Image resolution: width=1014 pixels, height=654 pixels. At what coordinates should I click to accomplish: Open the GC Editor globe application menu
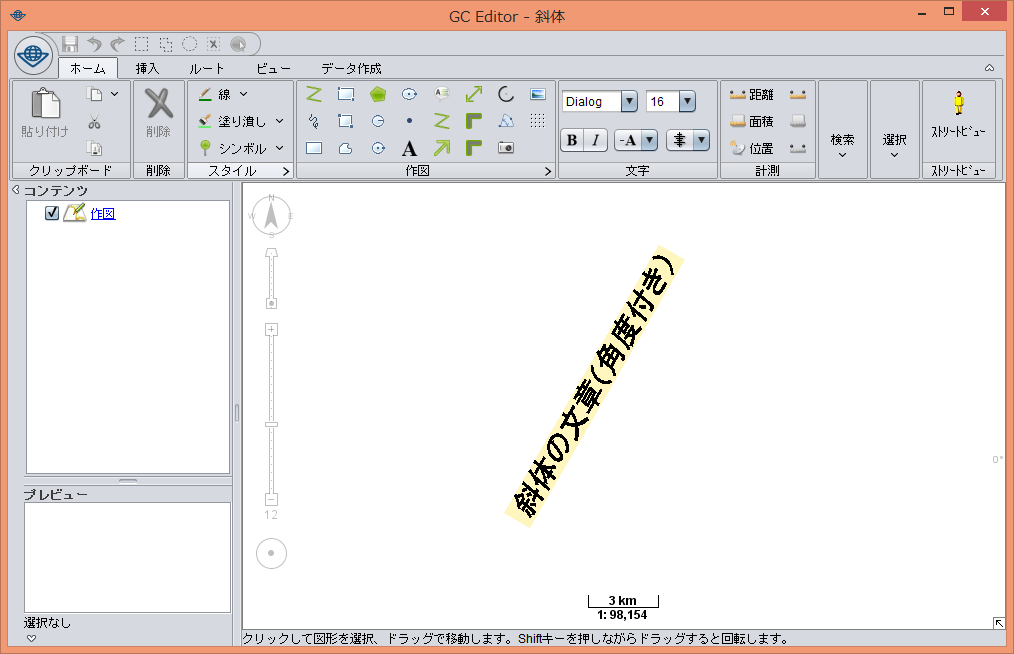coord(33,55)
